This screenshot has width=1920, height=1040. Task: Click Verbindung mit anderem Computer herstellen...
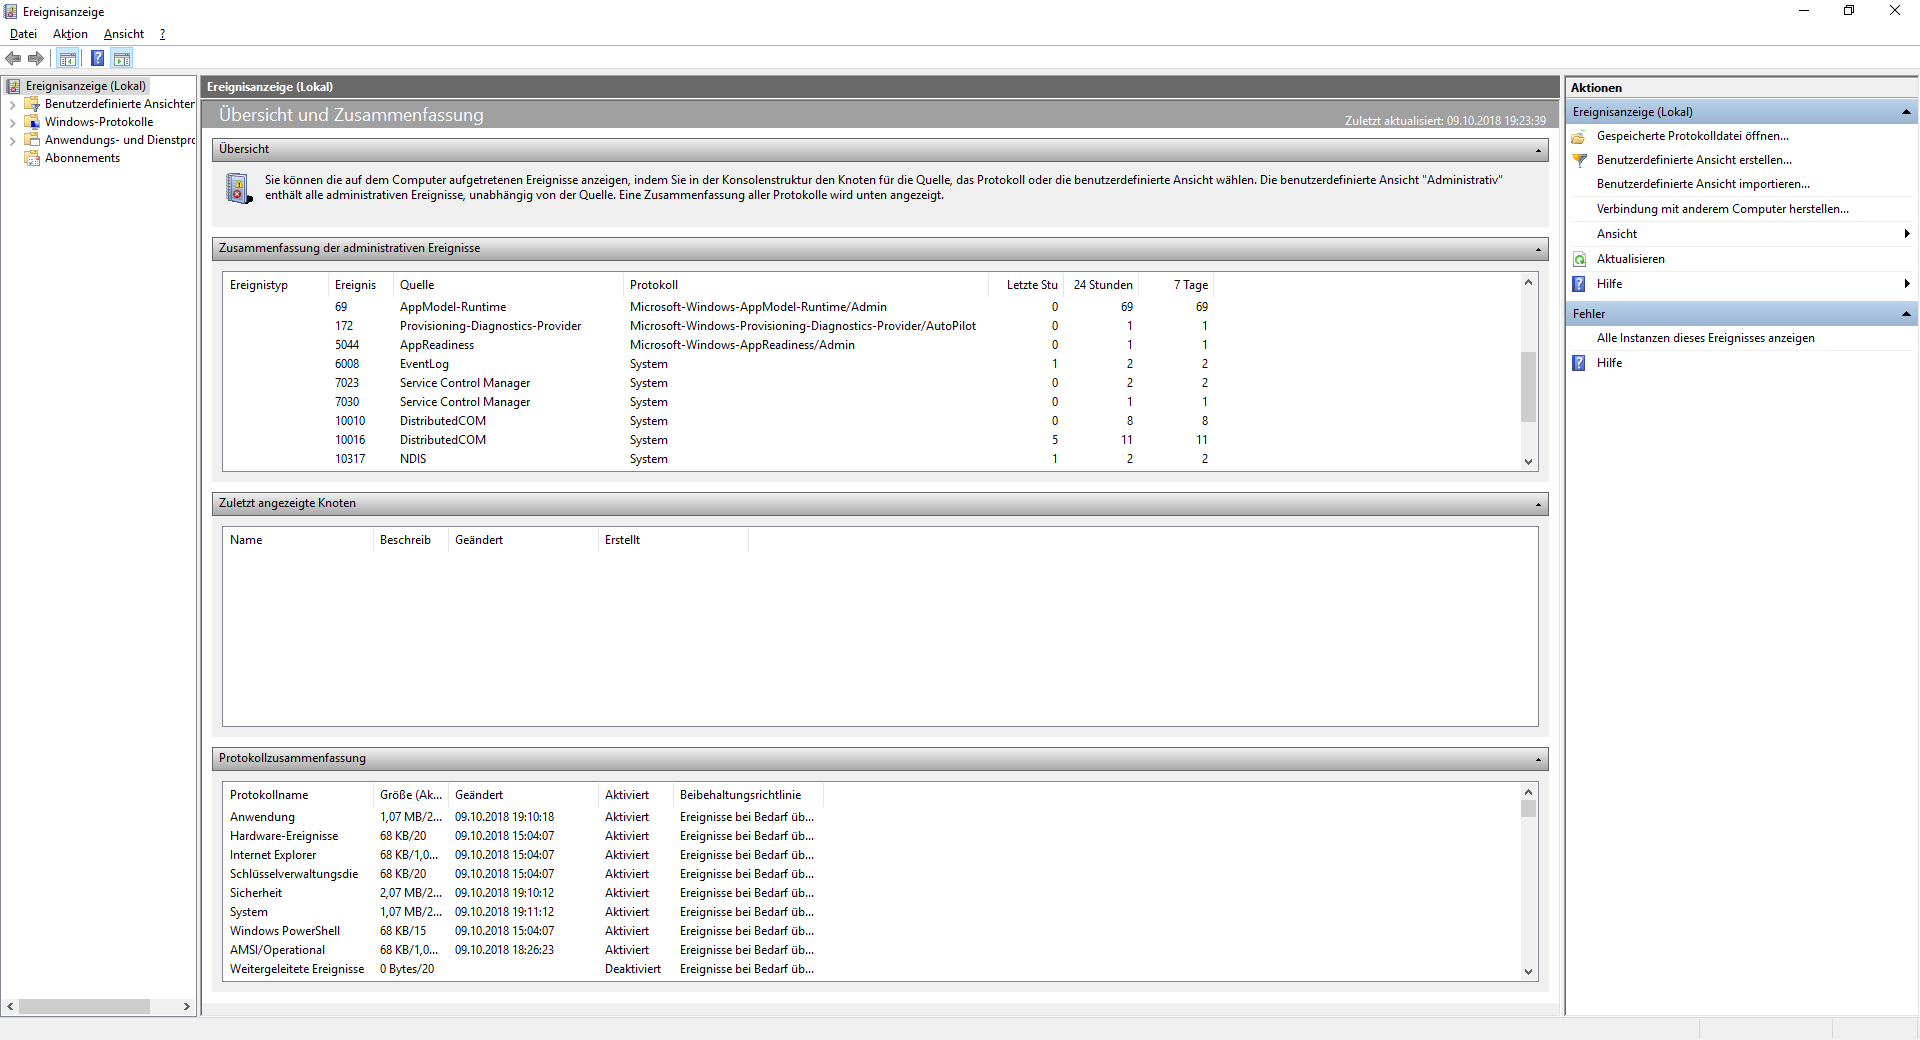[1723, 209]
